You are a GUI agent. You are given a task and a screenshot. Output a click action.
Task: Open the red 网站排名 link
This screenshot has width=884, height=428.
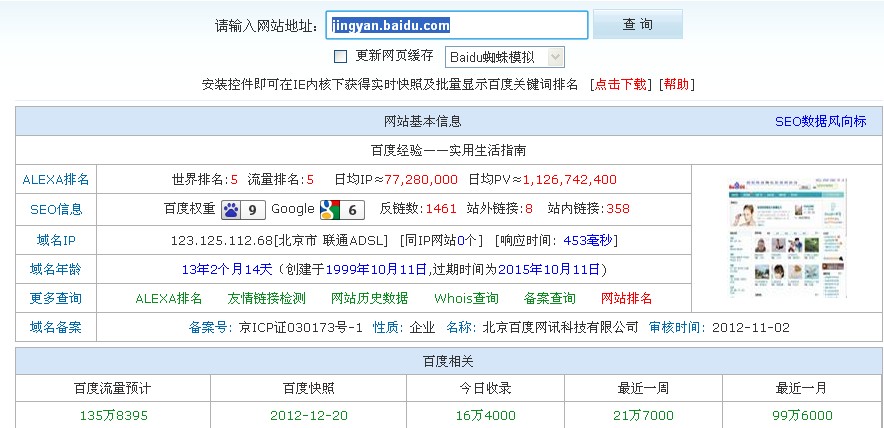click(626, 298)
